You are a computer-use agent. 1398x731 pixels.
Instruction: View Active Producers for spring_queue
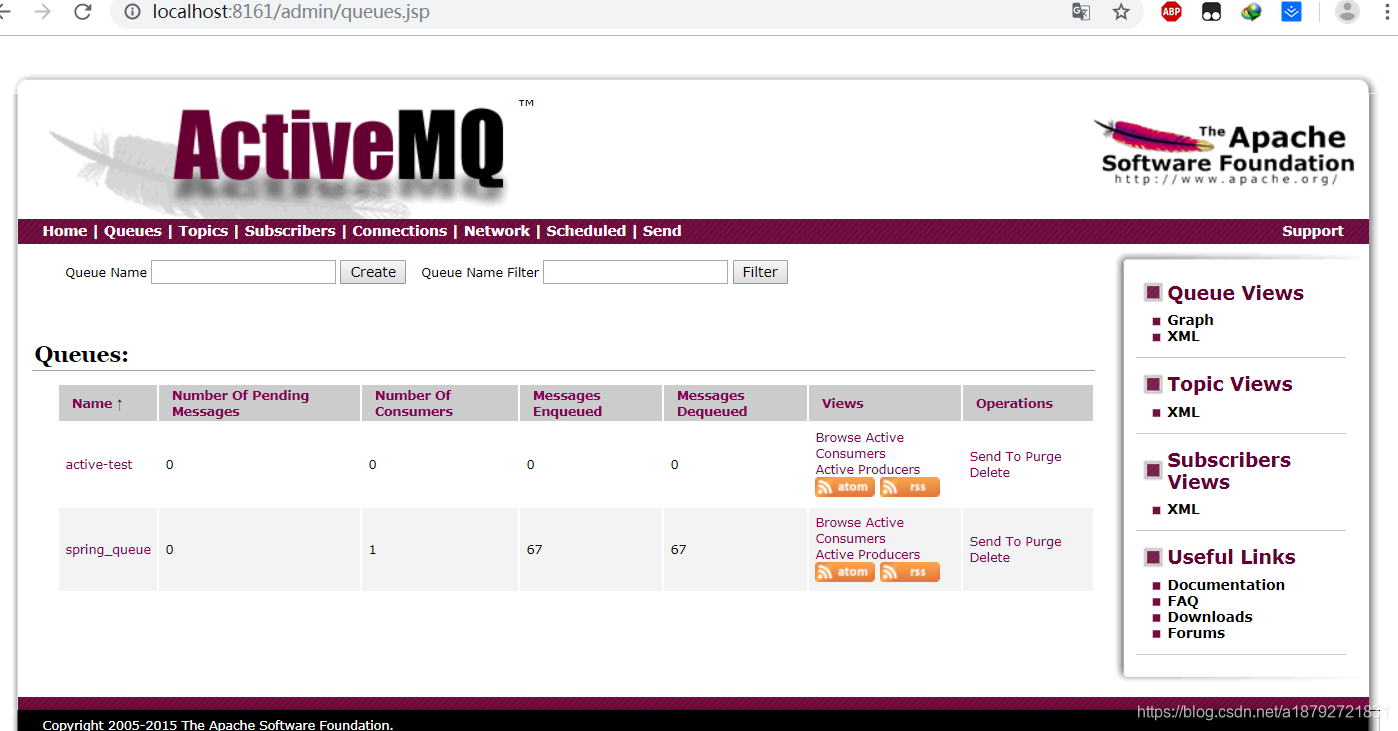868,554
